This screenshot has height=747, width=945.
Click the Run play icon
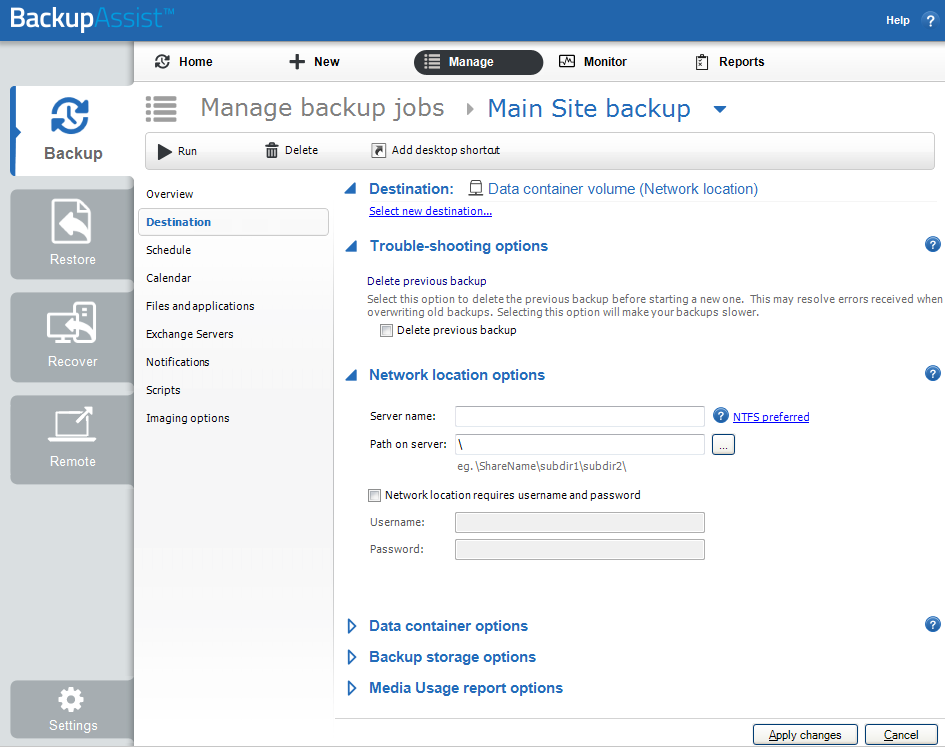point(165,151)
